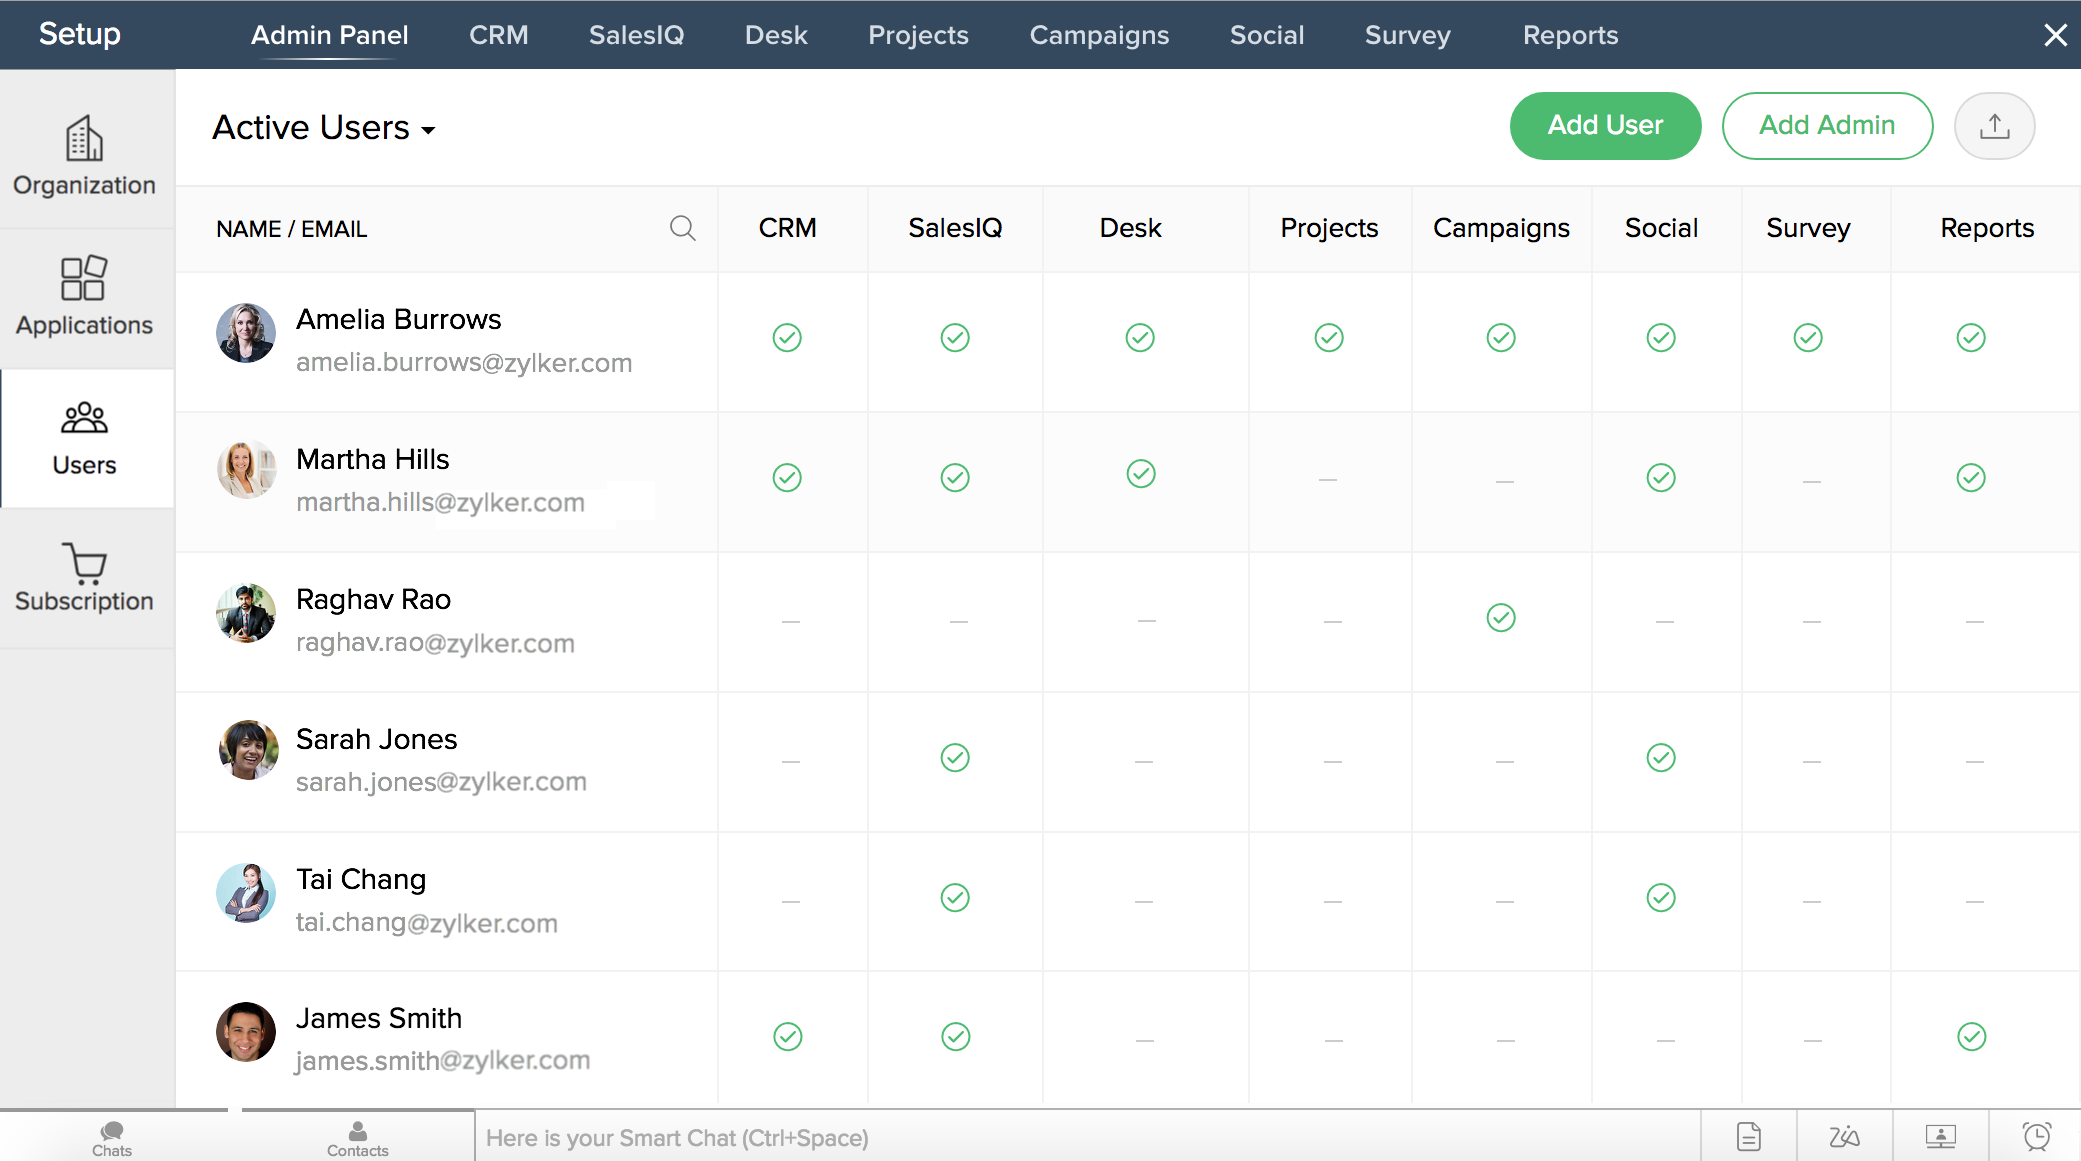
Task: Open Amelia Burrows' name link
Action: (x=398, y=319)
